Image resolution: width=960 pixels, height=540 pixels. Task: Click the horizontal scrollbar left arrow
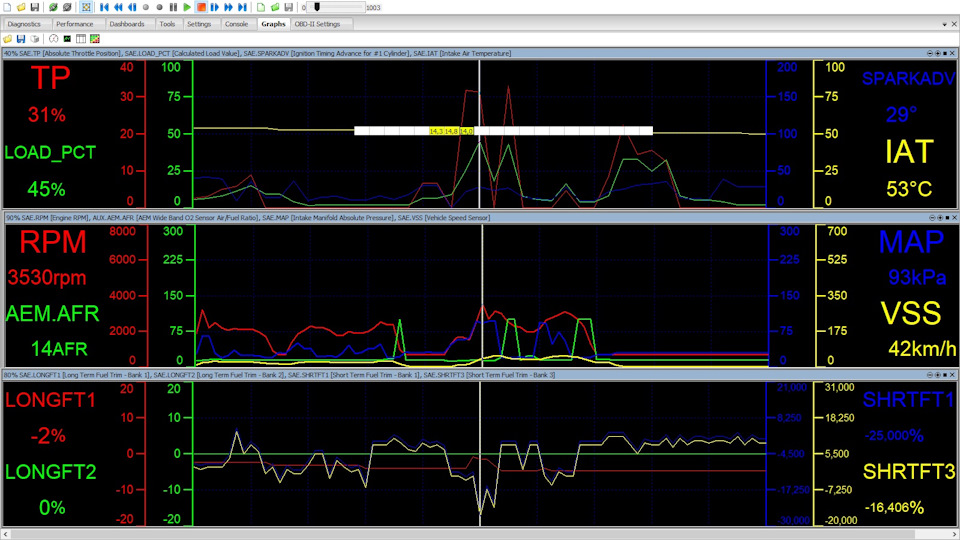click(x=6, y=534)
